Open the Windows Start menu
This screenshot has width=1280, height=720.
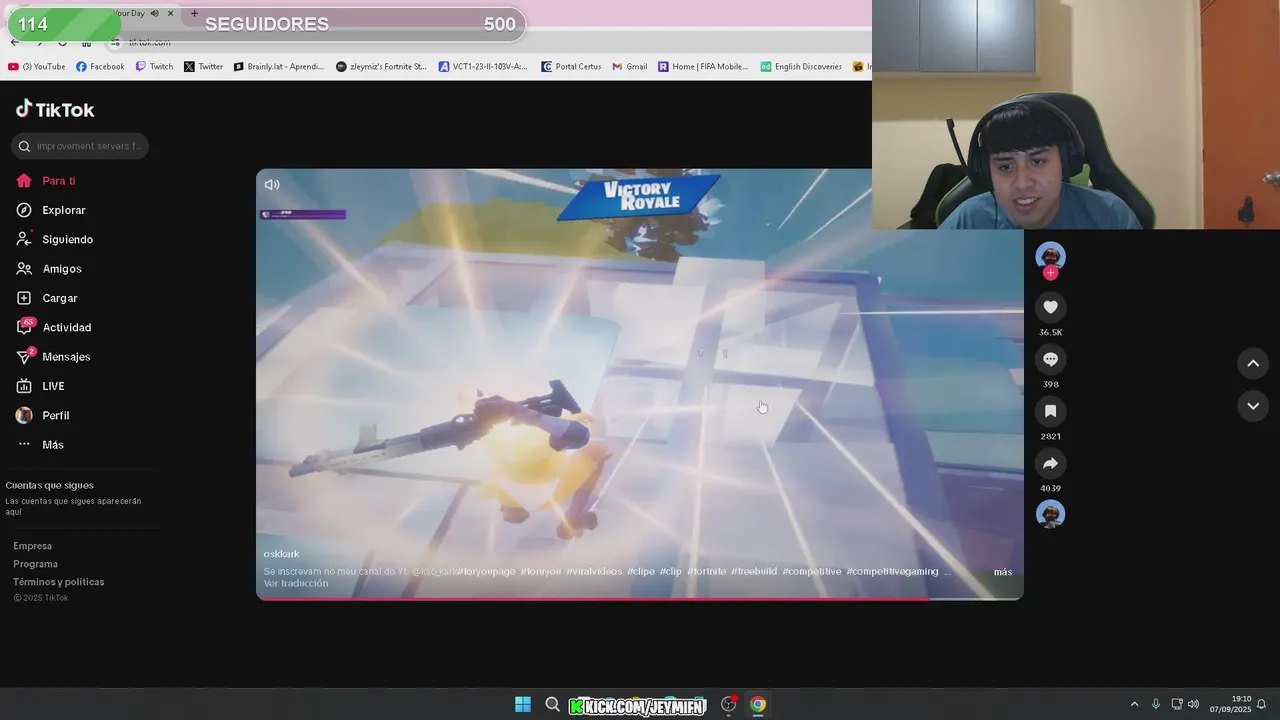(x=522, y=705)
